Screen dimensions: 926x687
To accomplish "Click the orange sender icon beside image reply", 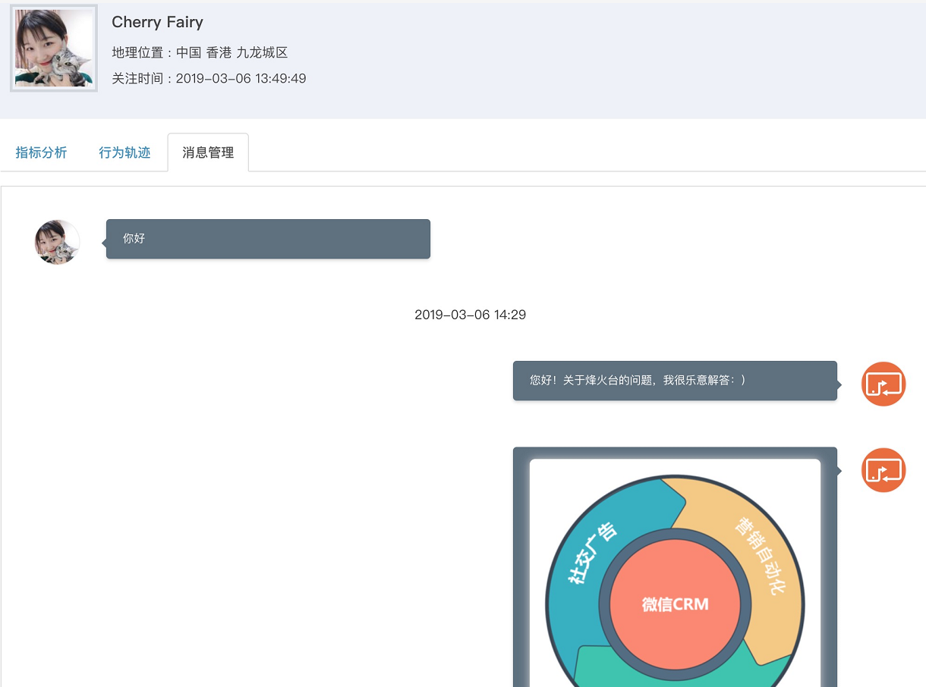I will point(883,470).
